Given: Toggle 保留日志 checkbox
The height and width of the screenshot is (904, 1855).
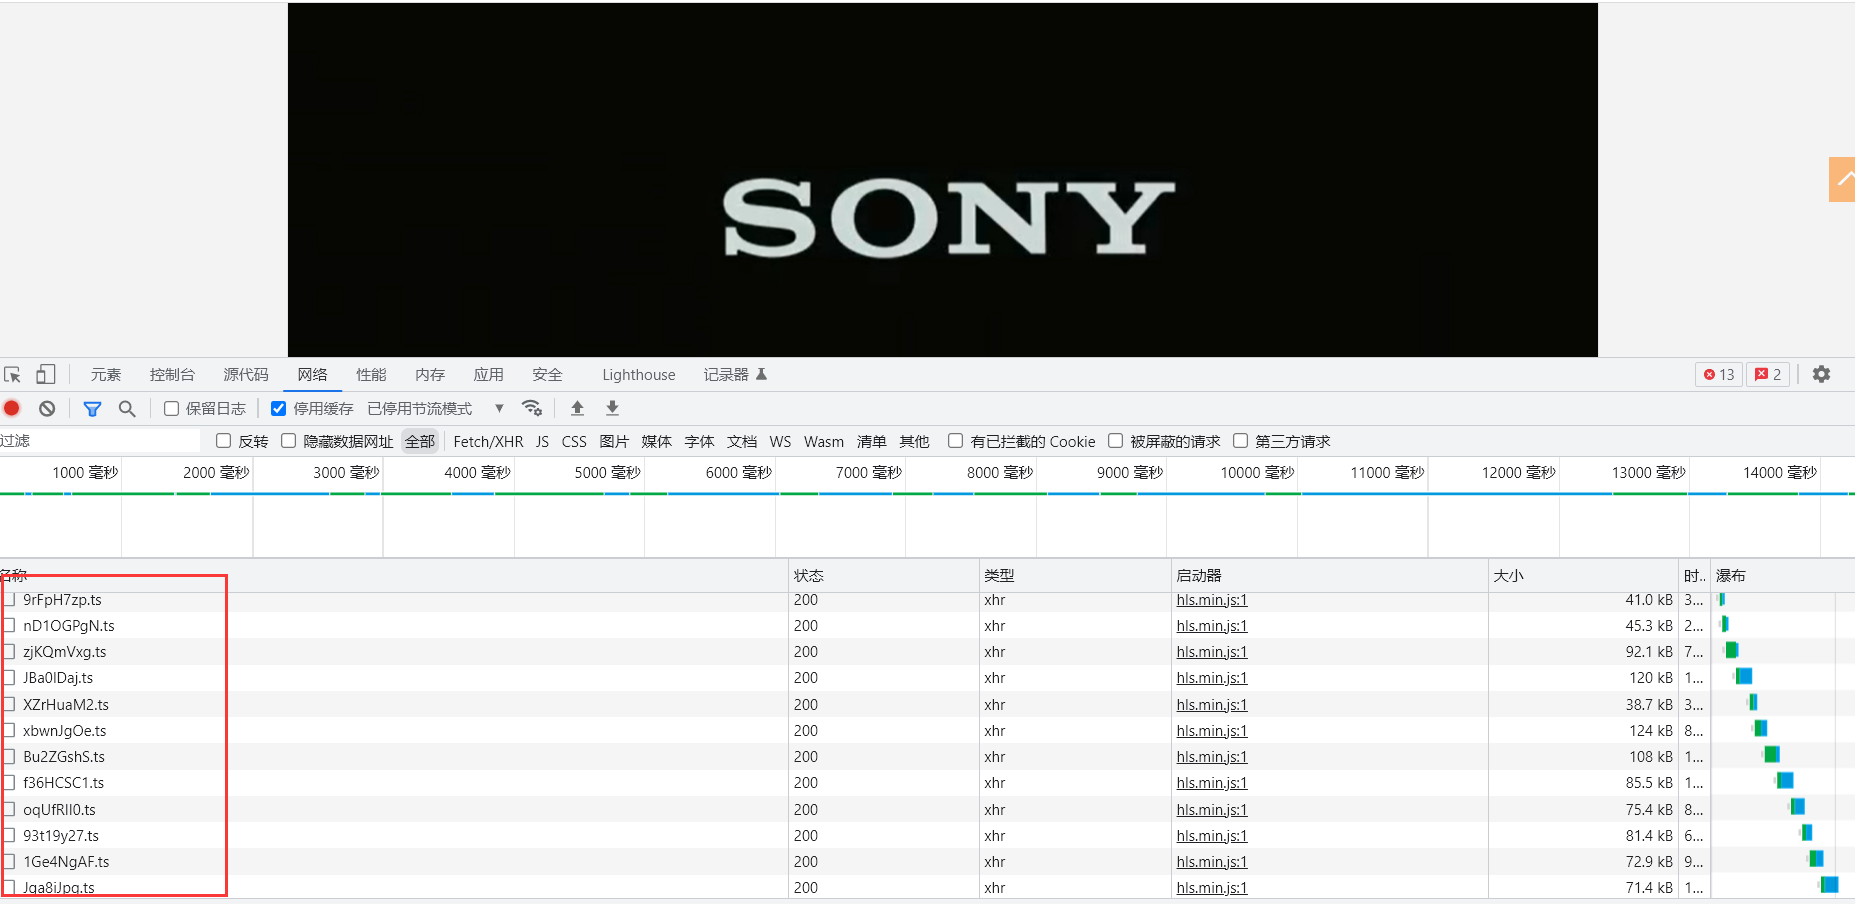Looking at the screenshot, I should coord(171,408).
